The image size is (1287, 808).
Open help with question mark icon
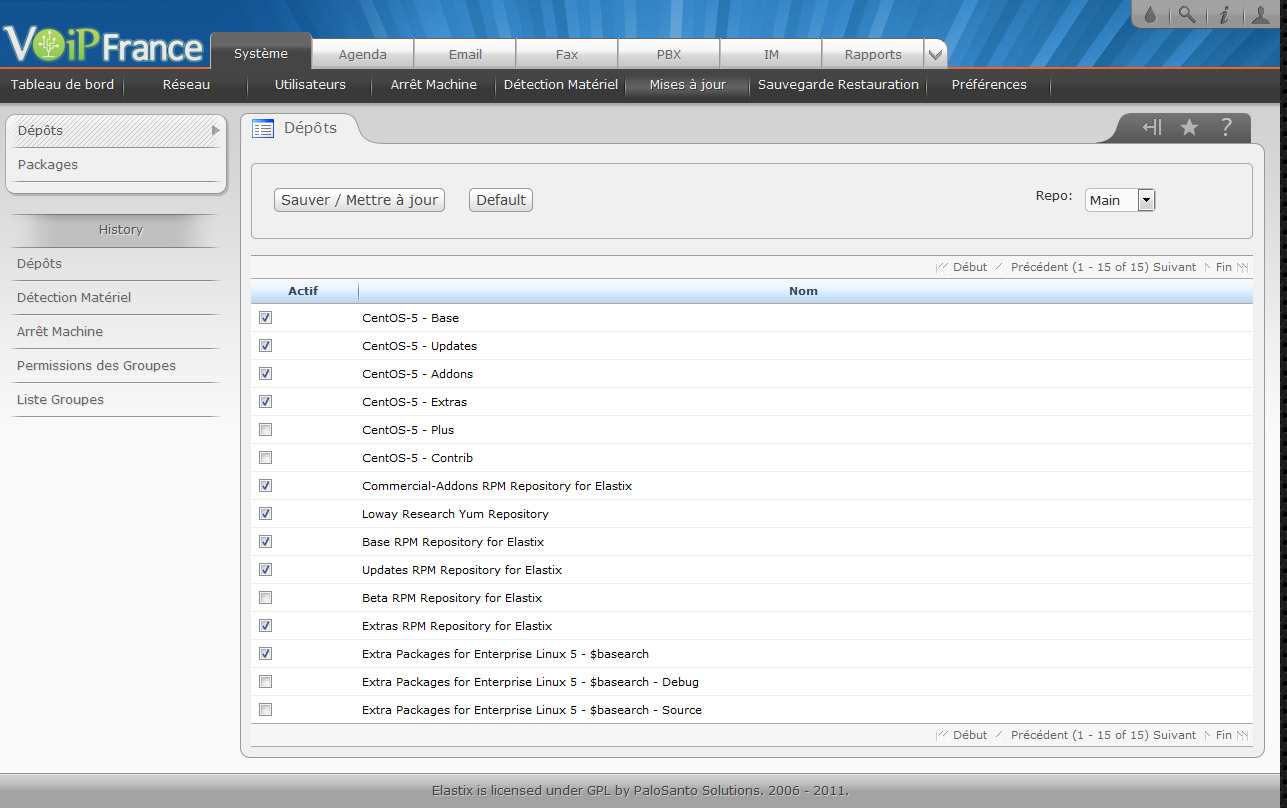click(1226, 127)
